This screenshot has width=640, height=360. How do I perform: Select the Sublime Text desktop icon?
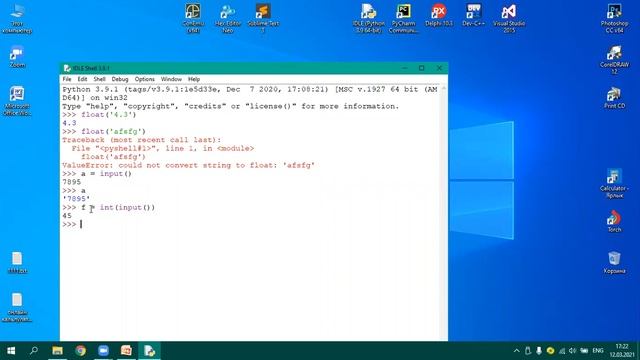263,19
